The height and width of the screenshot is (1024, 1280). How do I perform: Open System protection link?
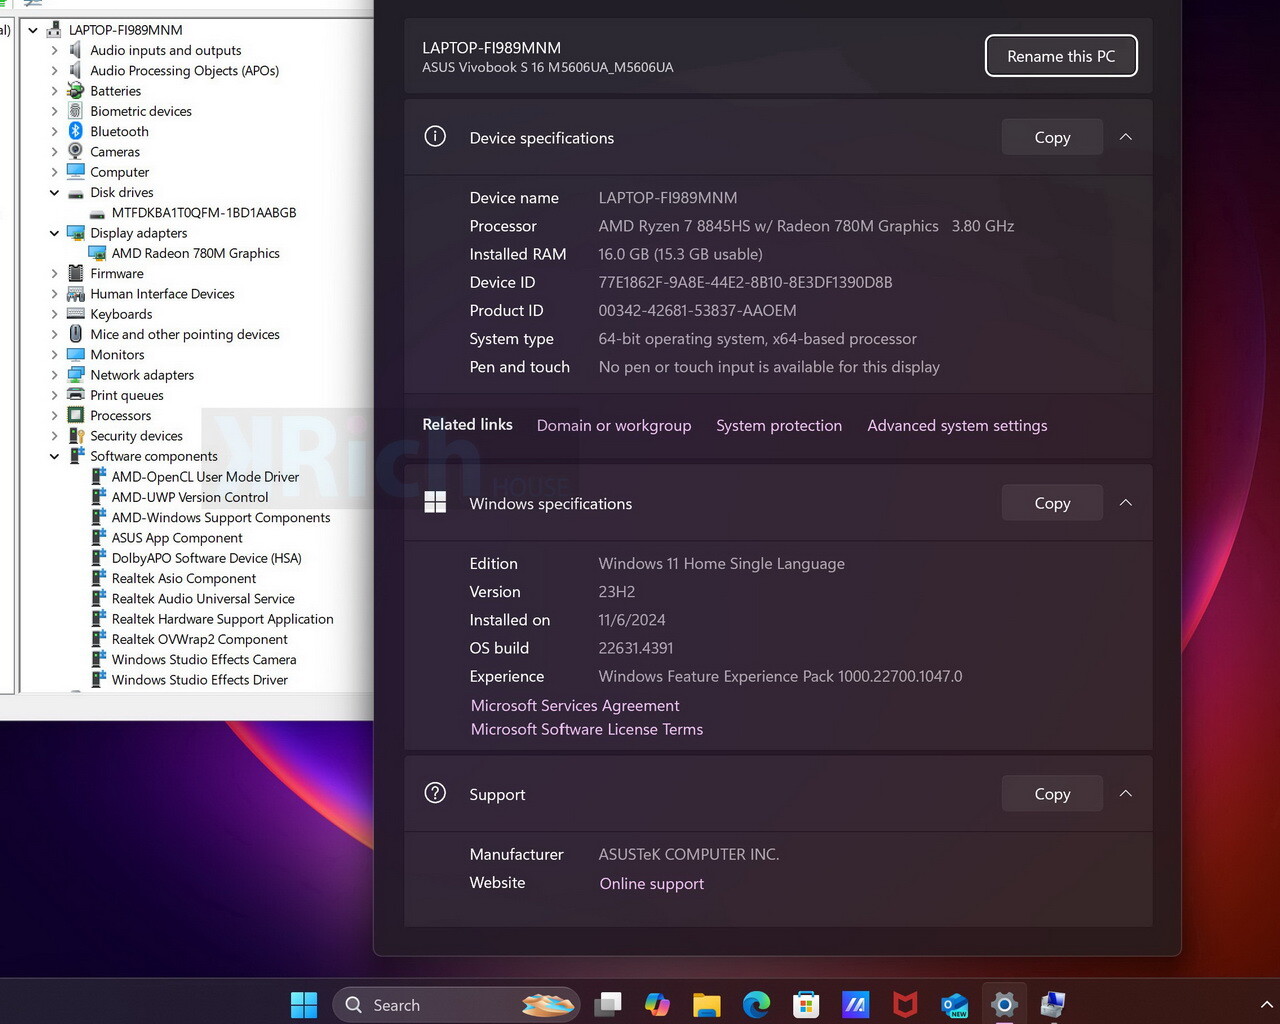(779, 425)
